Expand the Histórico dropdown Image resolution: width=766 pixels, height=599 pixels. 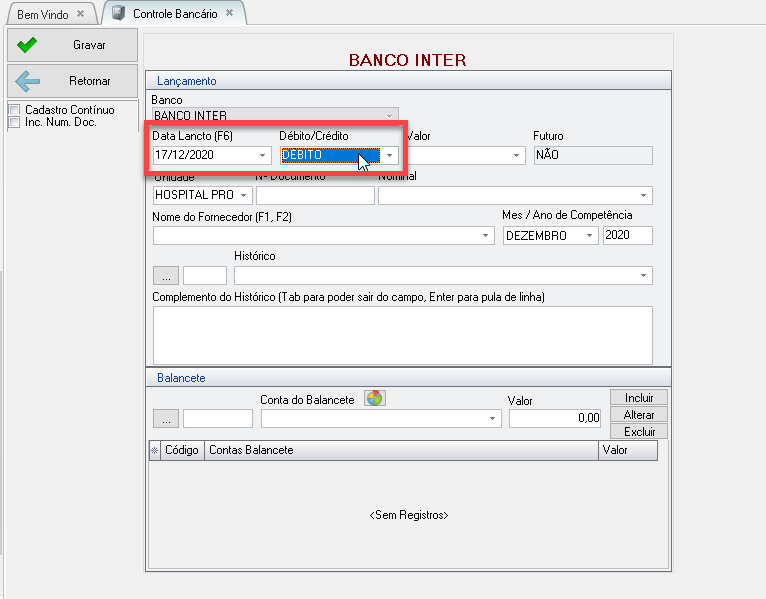643,276
